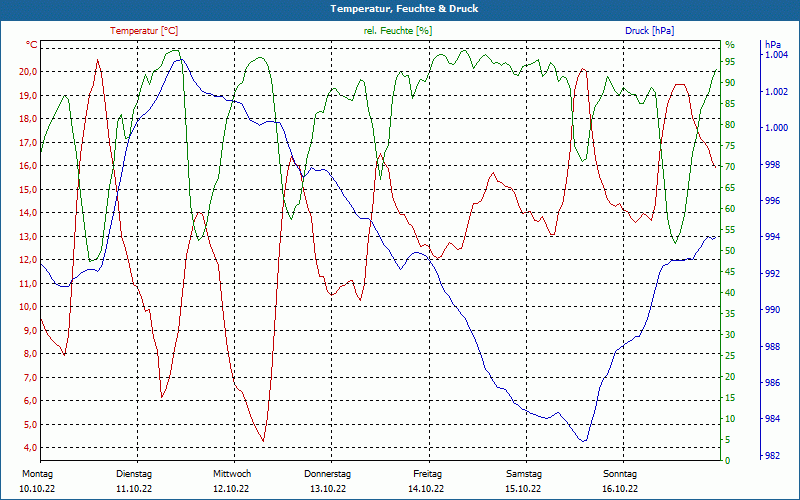Select the red Temperatur [°C] legend label
Viewport: 800px width, 500px height.
click(144, 31)
